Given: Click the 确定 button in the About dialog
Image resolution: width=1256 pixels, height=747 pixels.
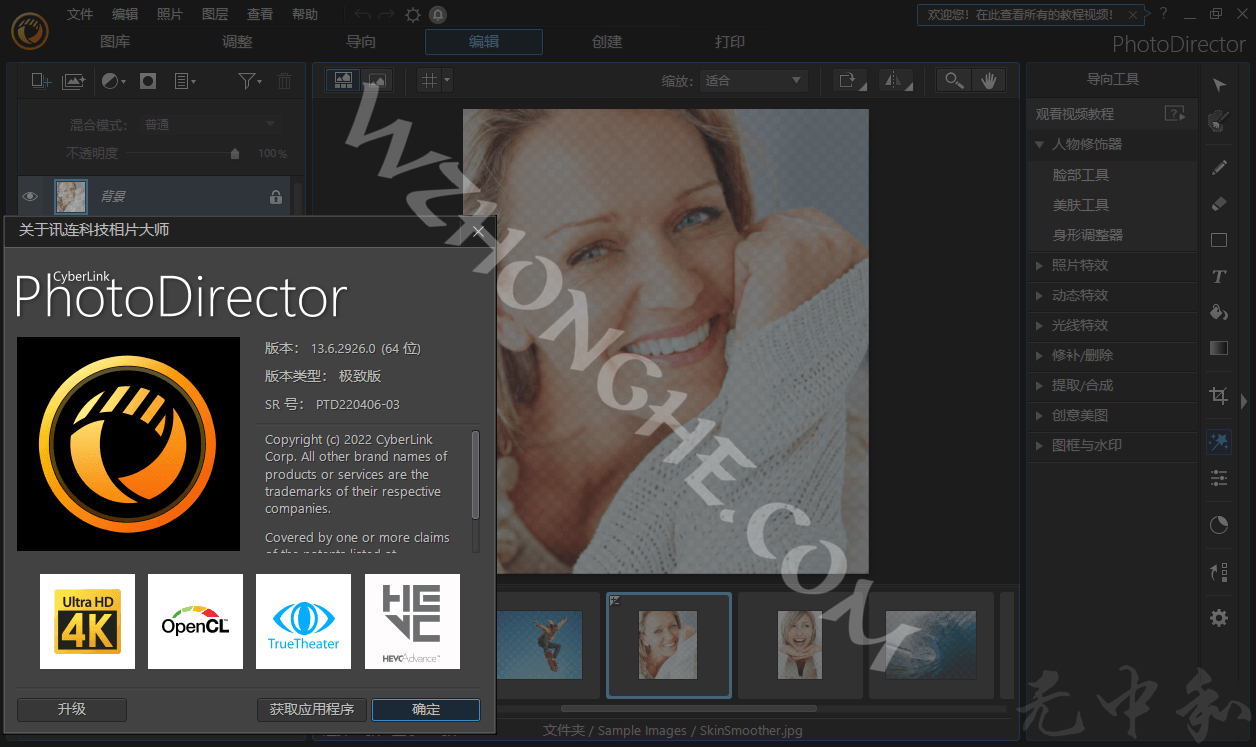Looking at the screenshot, I should point(425,710).
